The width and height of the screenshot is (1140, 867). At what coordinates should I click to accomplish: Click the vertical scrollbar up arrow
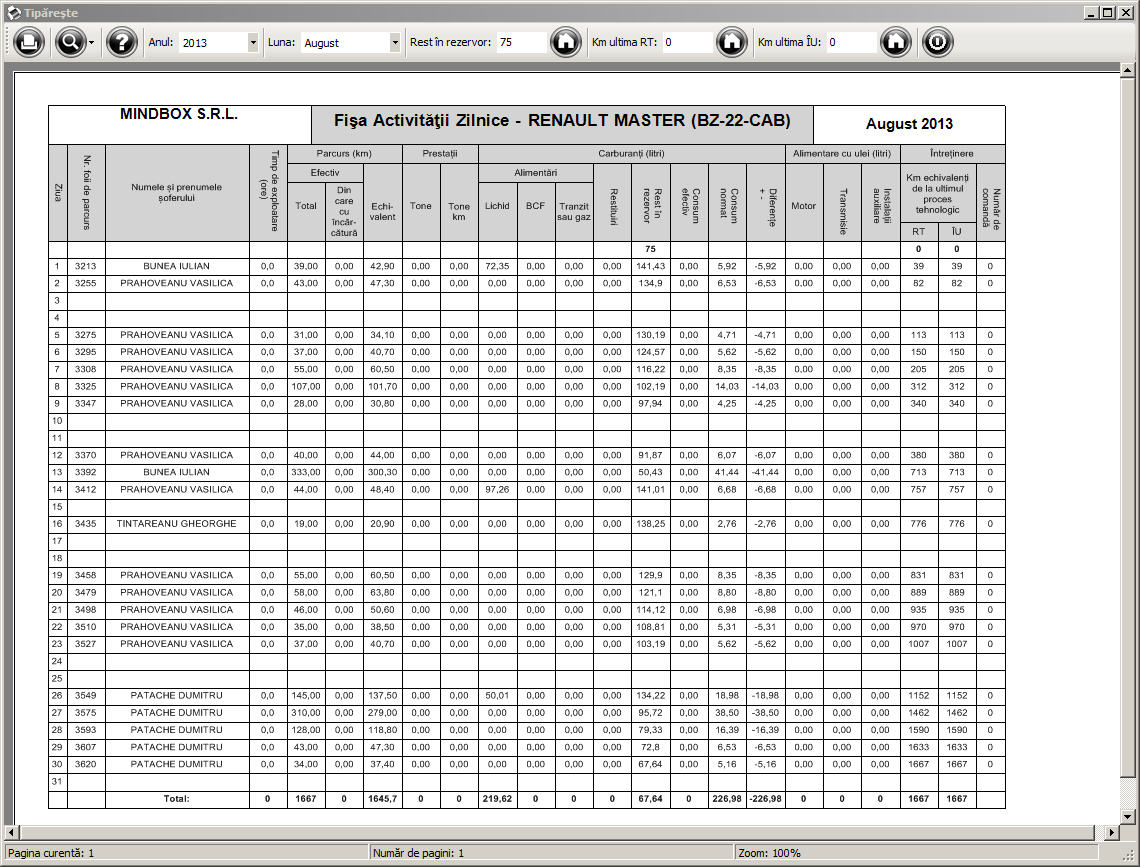[x=1127, y=70]
